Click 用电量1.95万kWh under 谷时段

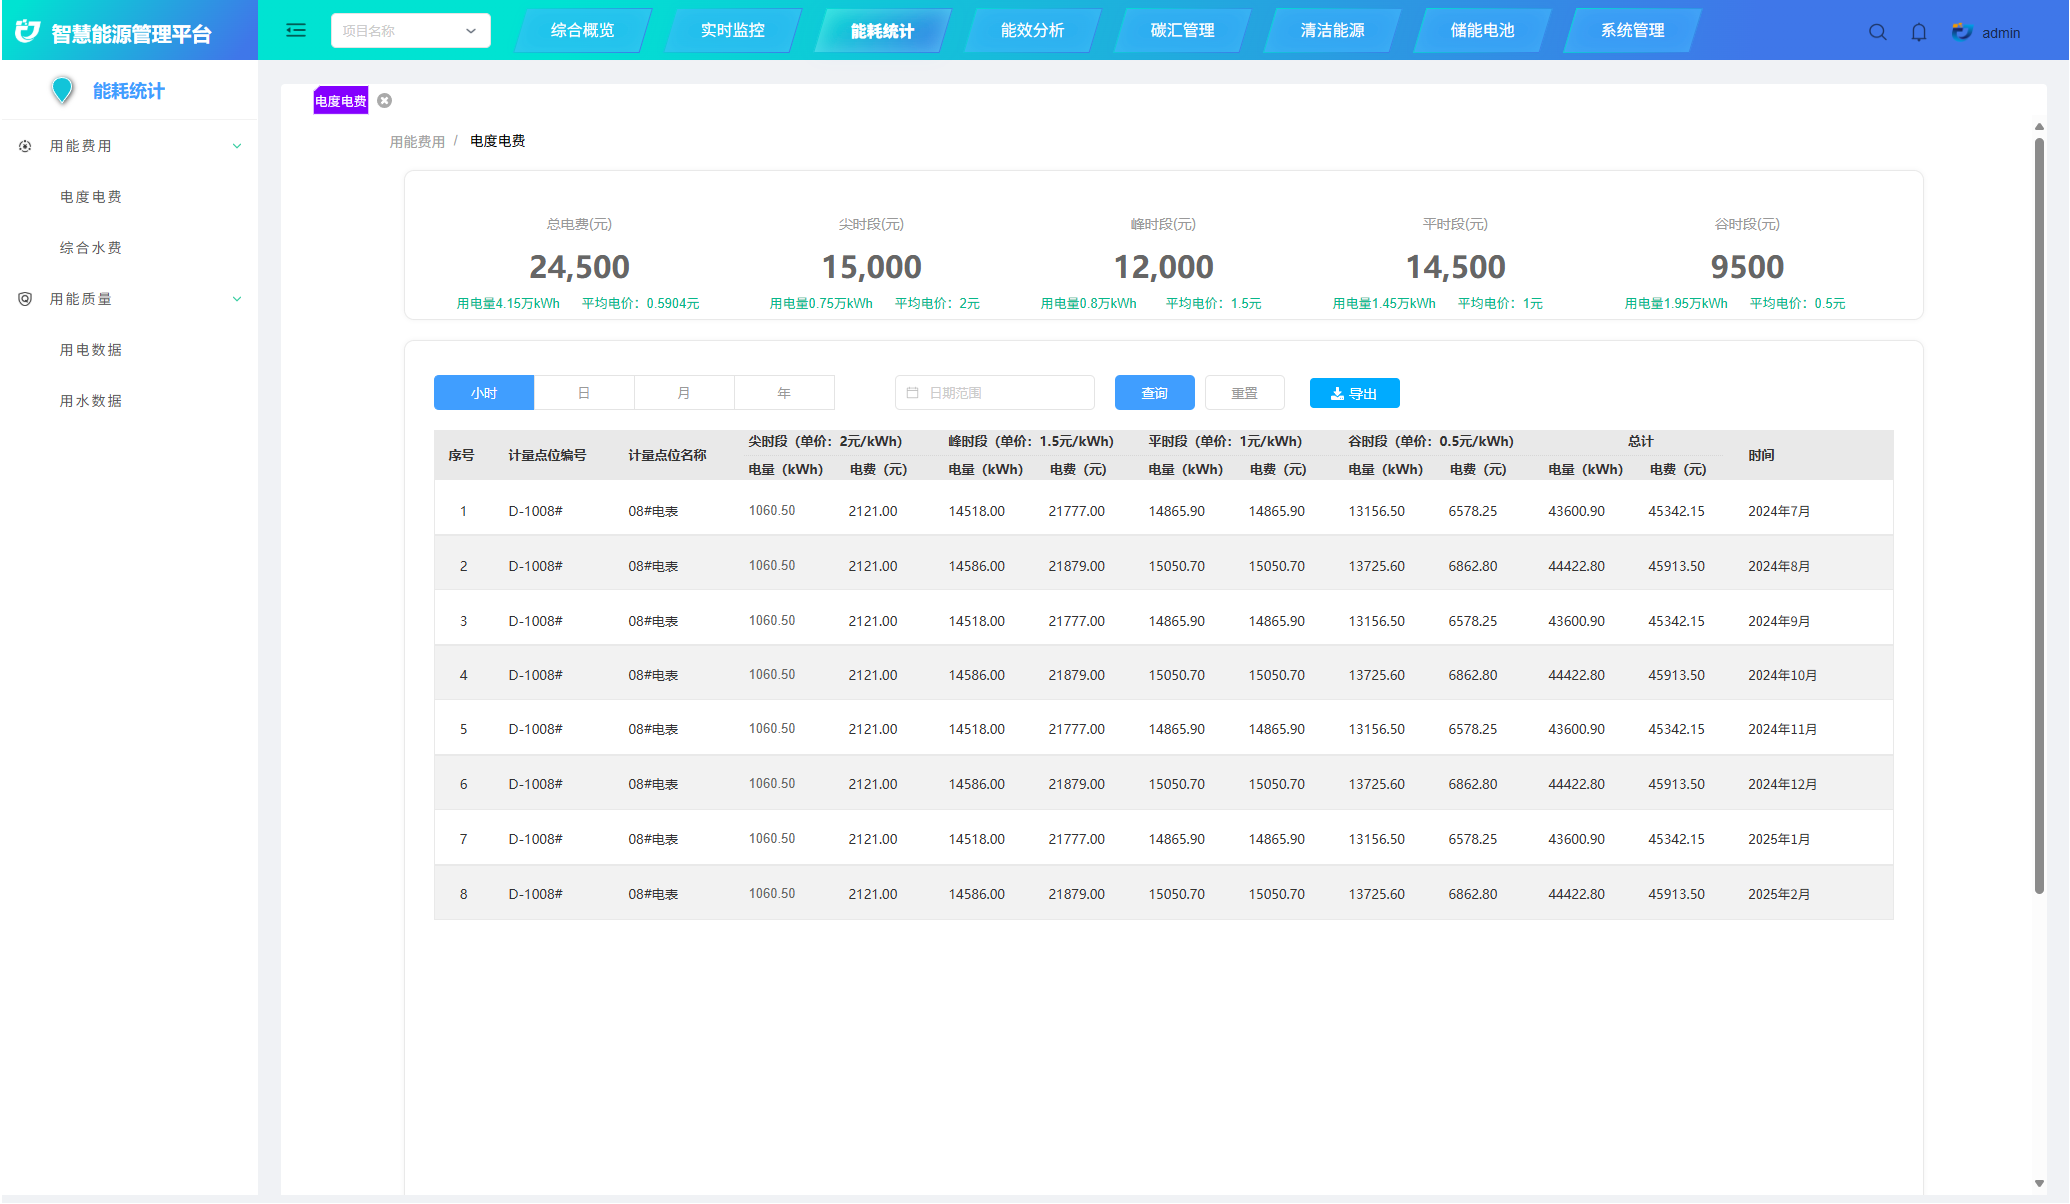pos(1676,303)
